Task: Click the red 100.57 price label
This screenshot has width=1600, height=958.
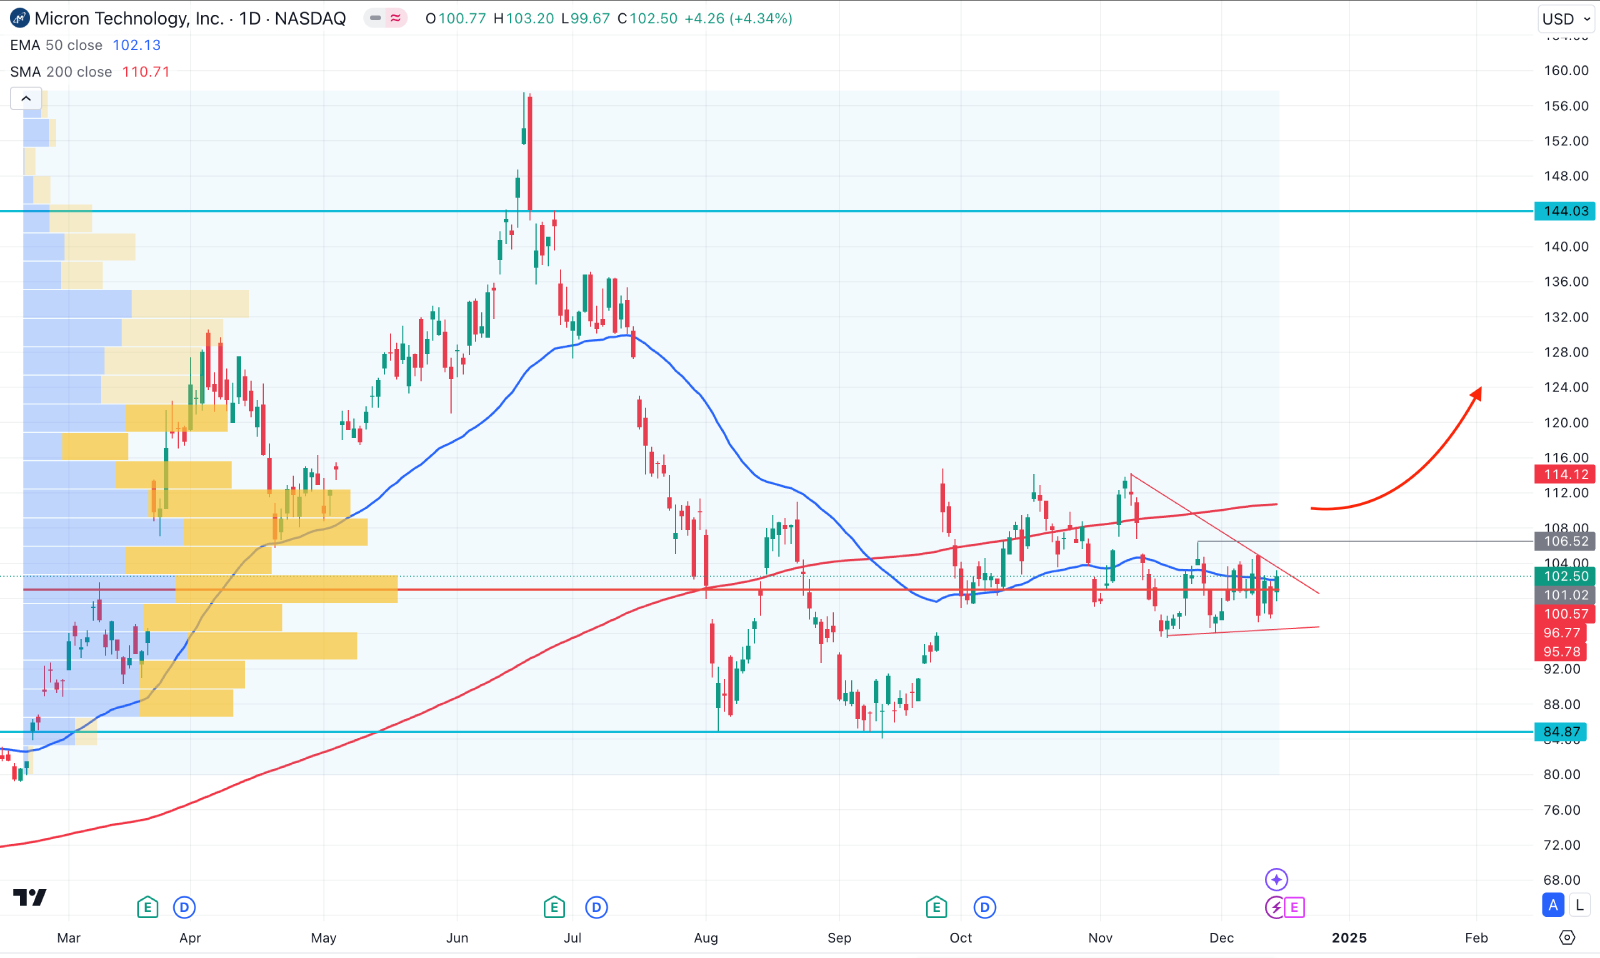Action: point(1565,614)
